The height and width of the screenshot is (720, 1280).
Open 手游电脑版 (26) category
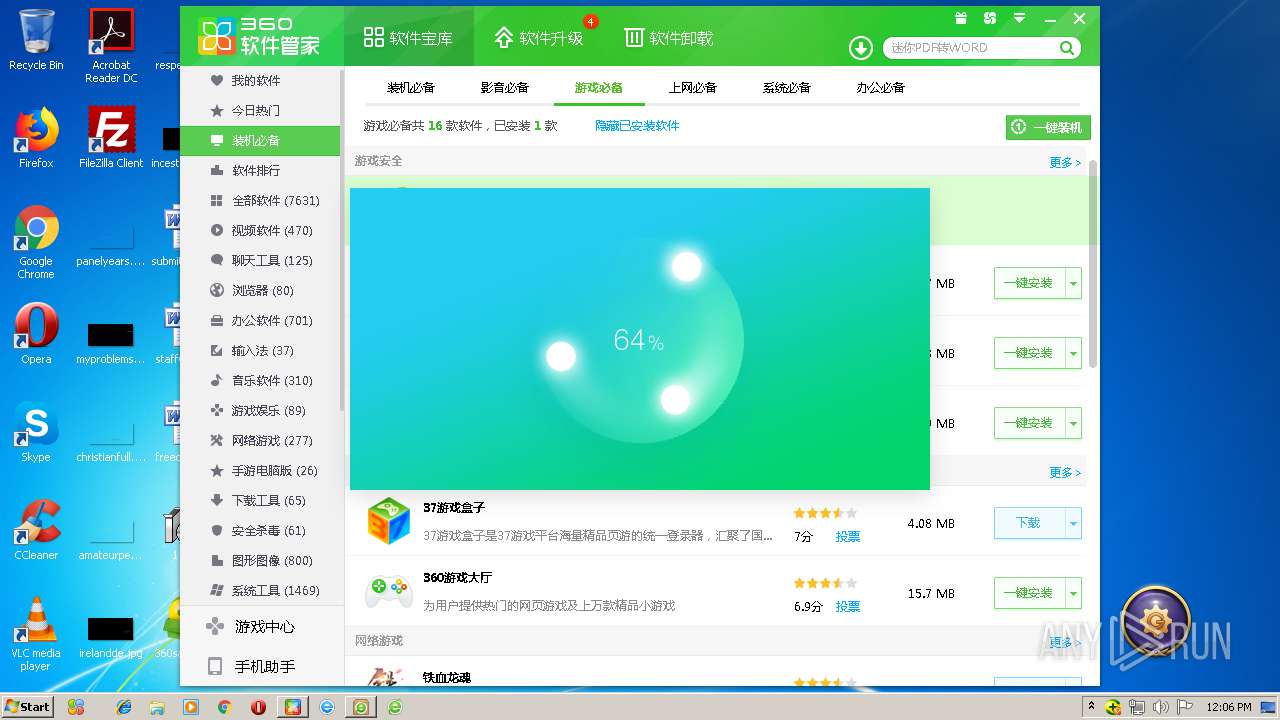[x=260, y=470]
